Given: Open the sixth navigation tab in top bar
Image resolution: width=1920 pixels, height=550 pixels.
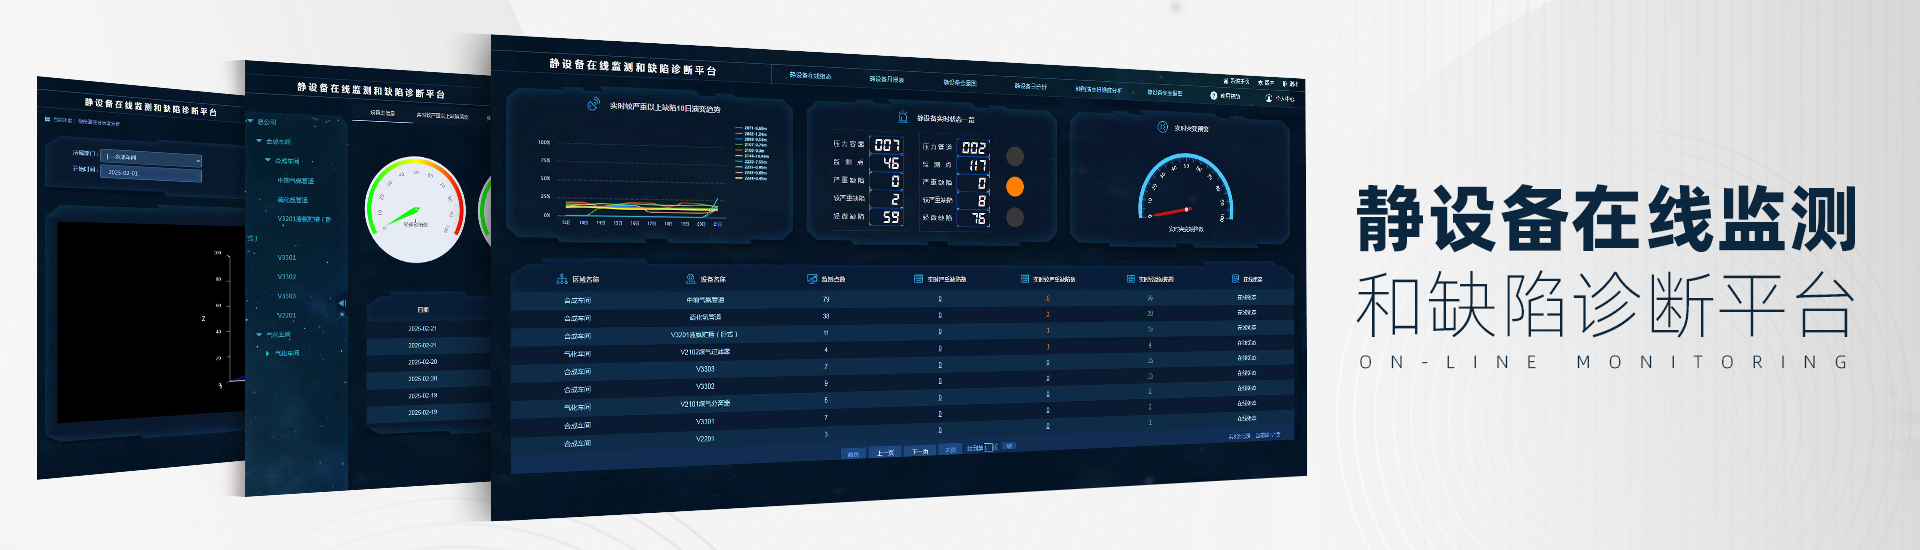Looking at the screenshot, I should pos(1164,92).
